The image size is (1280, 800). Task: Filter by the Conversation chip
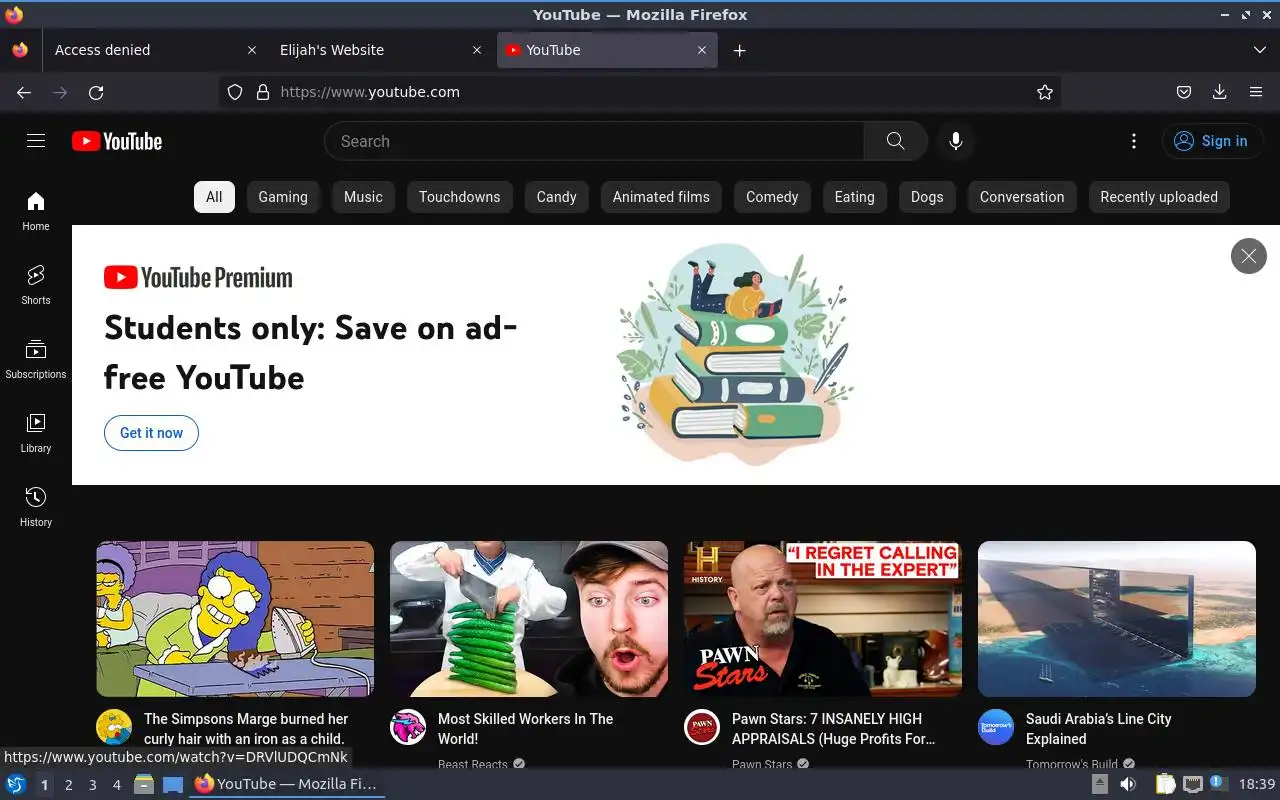point(1022,197)
